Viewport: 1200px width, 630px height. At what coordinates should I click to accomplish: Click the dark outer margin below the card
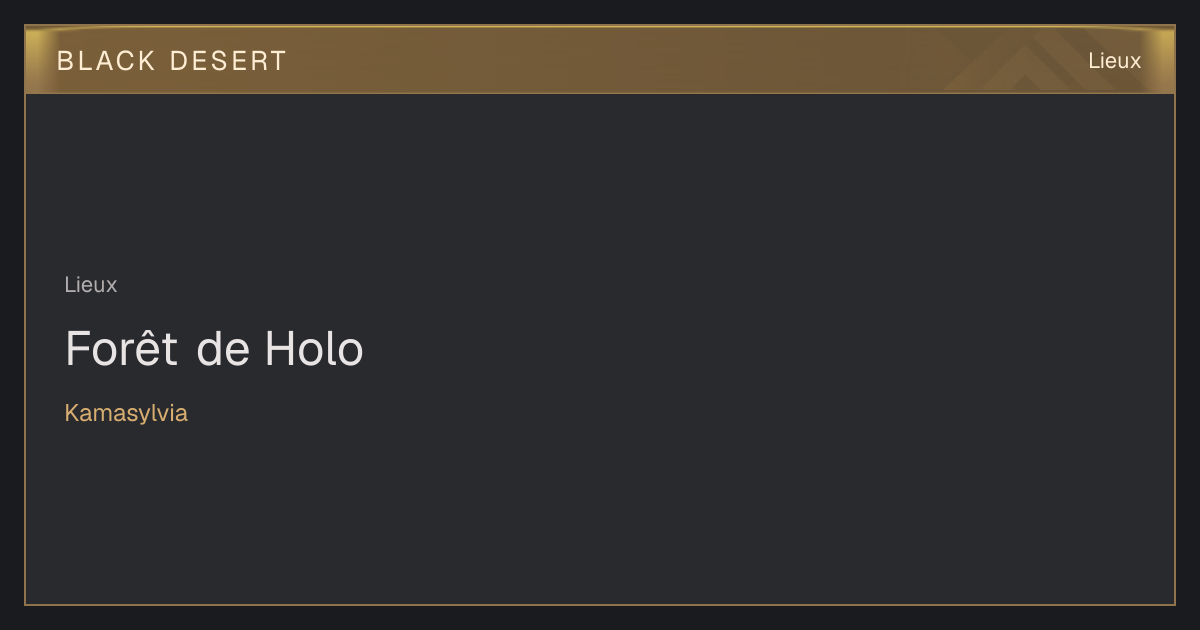[600, 618]
